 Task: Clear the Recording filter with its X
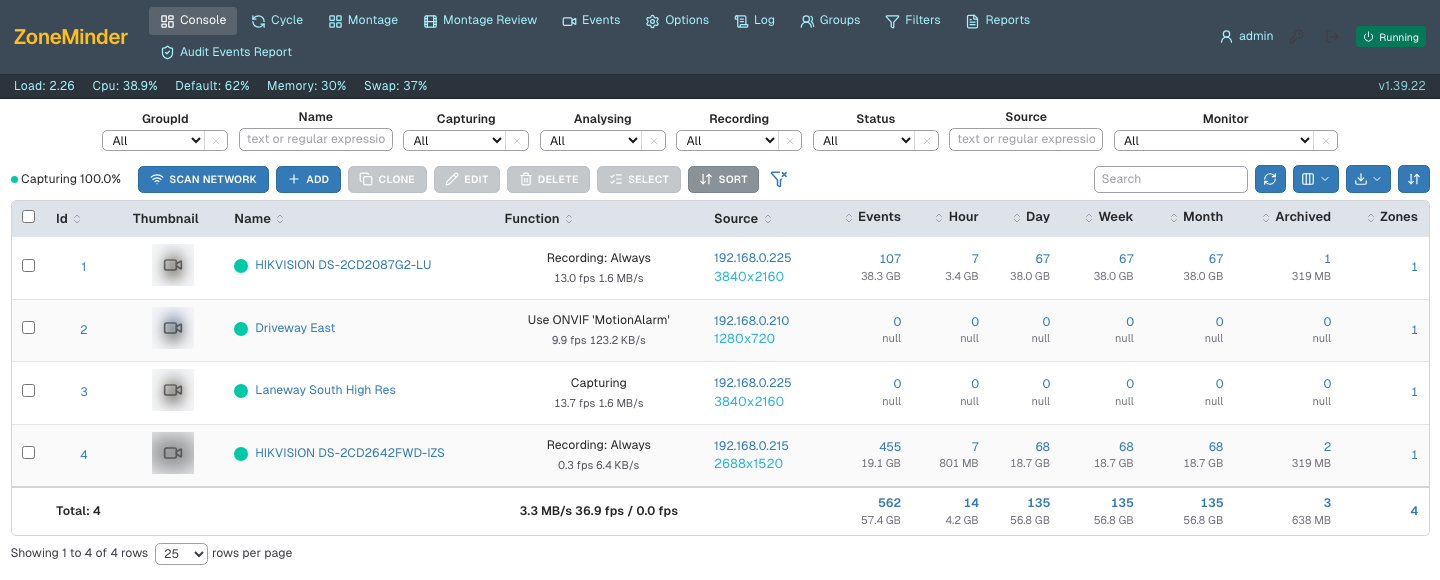(x=790, y=141)
